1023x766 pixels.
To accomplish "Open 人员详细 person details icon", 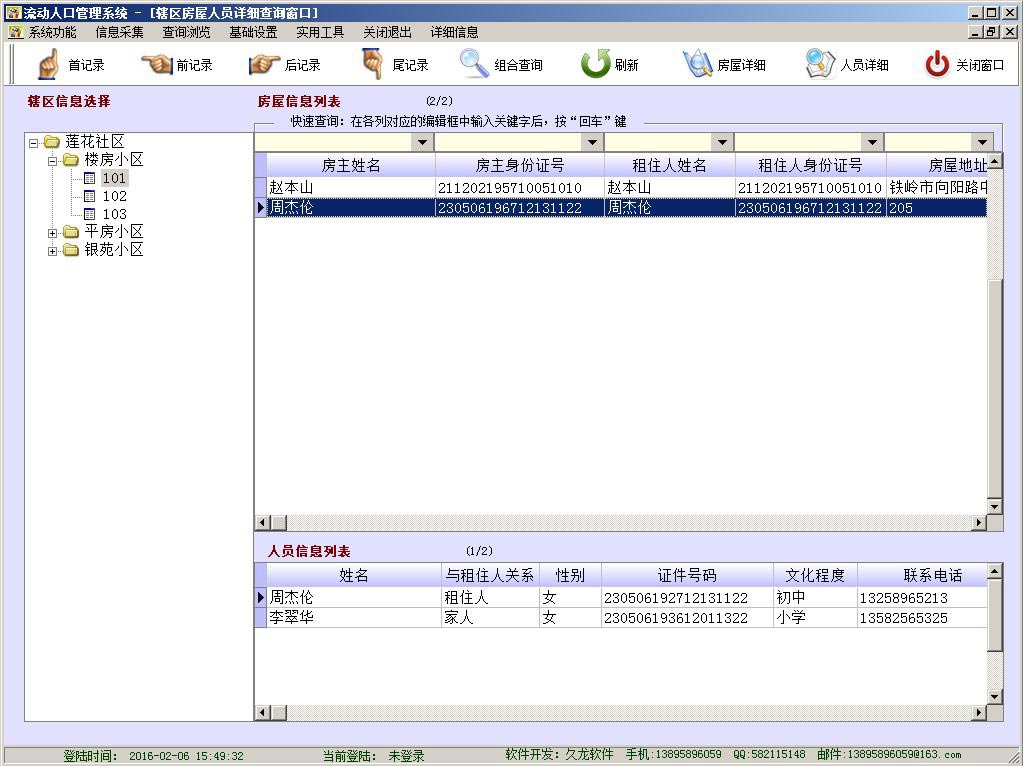I will coord(820,65).
